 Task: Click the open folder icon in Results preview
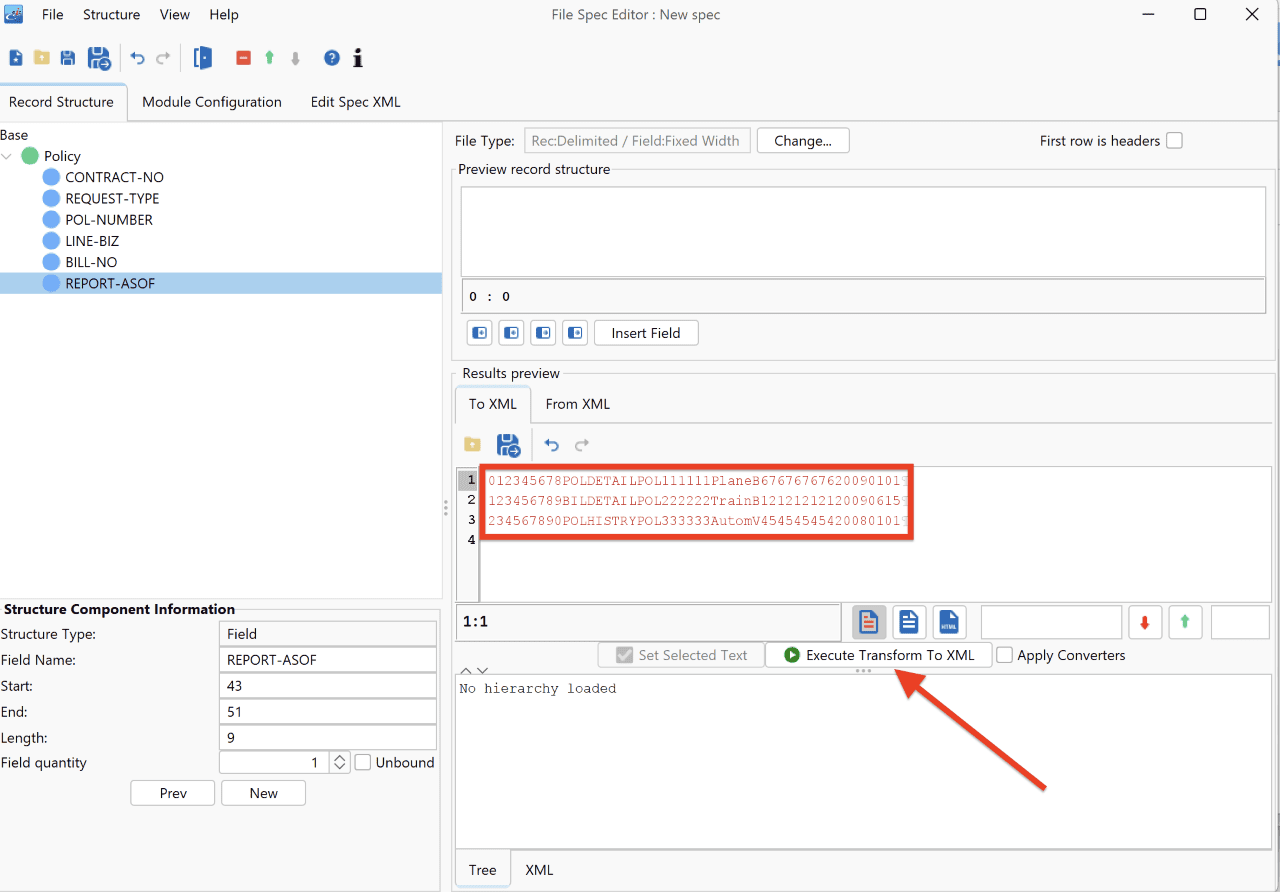point(472,445)
